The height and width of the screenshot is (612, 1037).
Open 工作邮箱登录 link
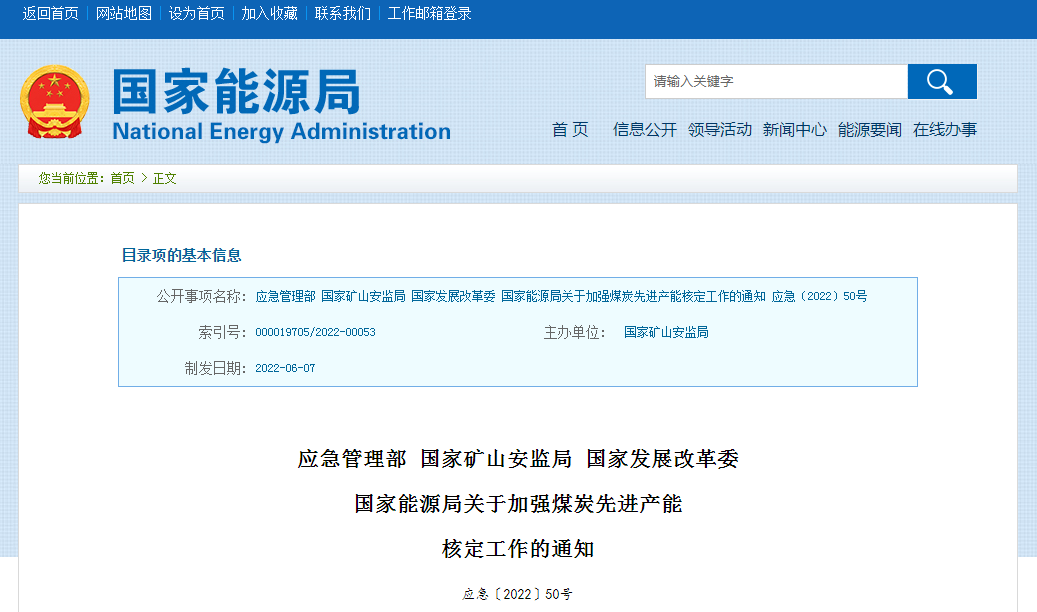429,13
